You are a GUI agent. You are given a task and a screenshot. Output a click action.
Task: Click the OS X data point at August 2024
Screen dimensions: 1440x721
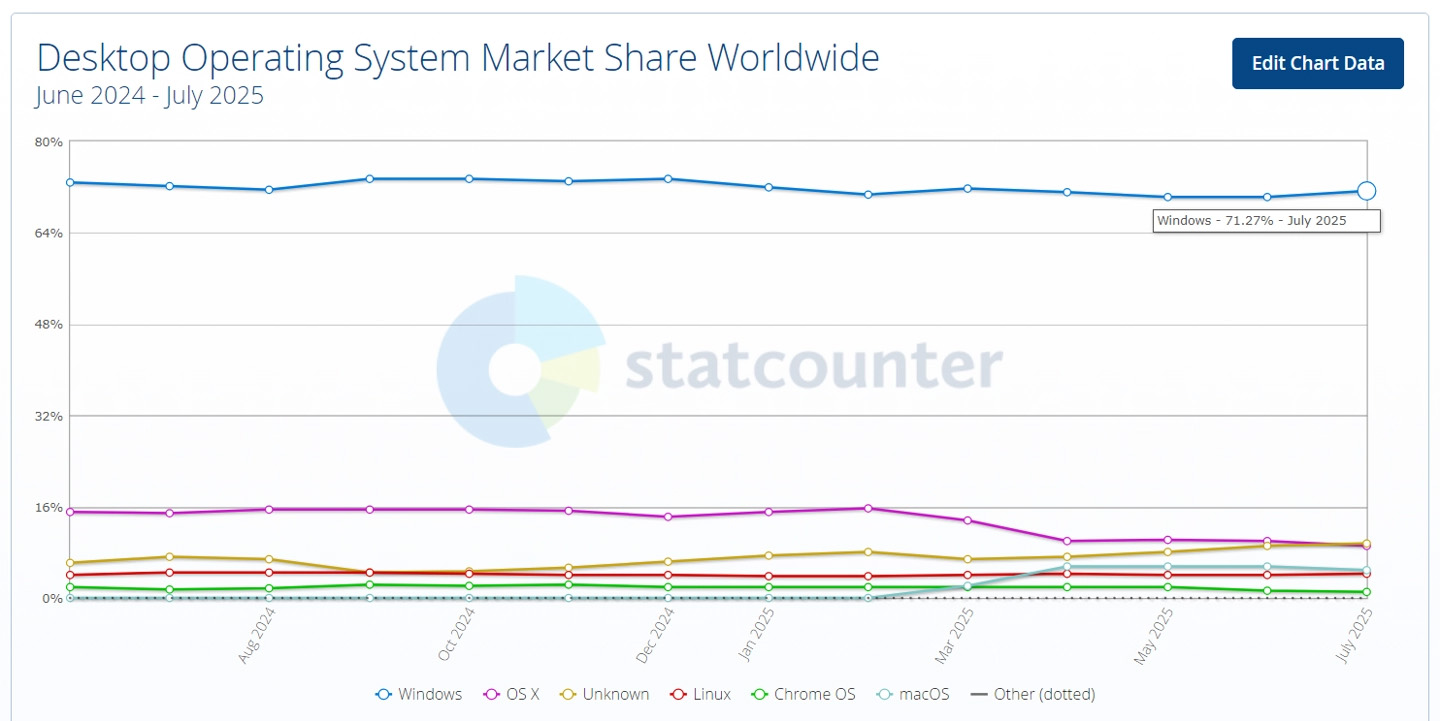pos(269,509)
